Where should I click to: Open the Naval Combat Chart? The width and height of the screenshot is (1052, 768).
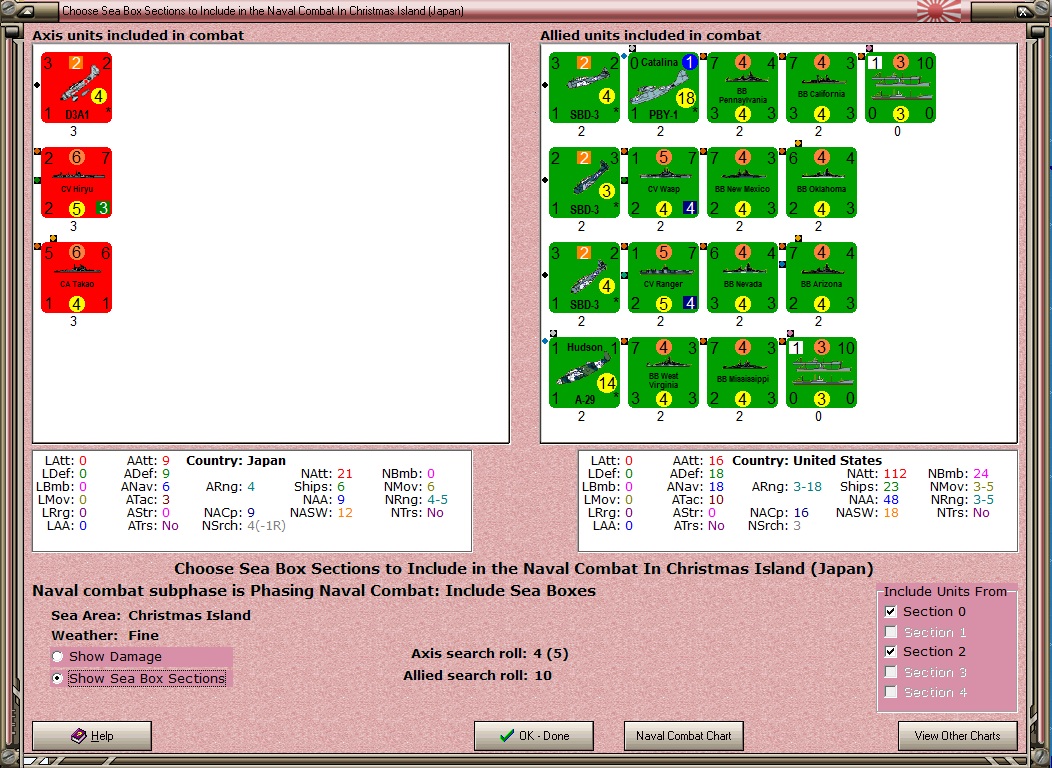pyautogui.click(x=684, y=736)
